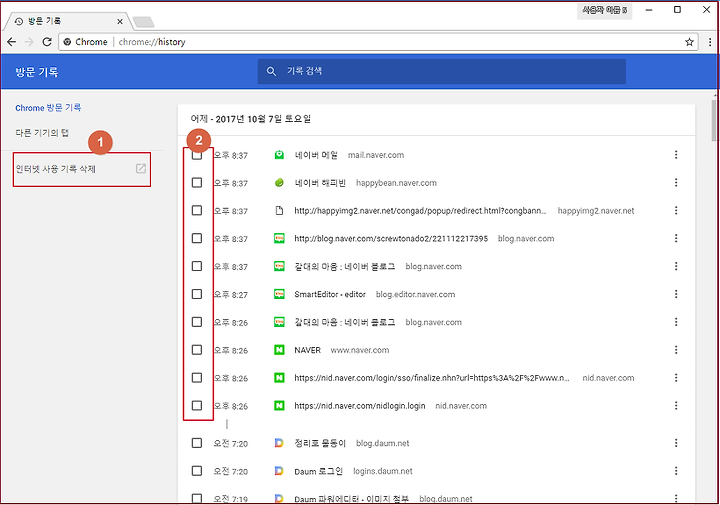The height and width of the screenshot is (505, 720).
Task: Open more actions for nid.naver.com sso finalize entry
Action: 676,377
